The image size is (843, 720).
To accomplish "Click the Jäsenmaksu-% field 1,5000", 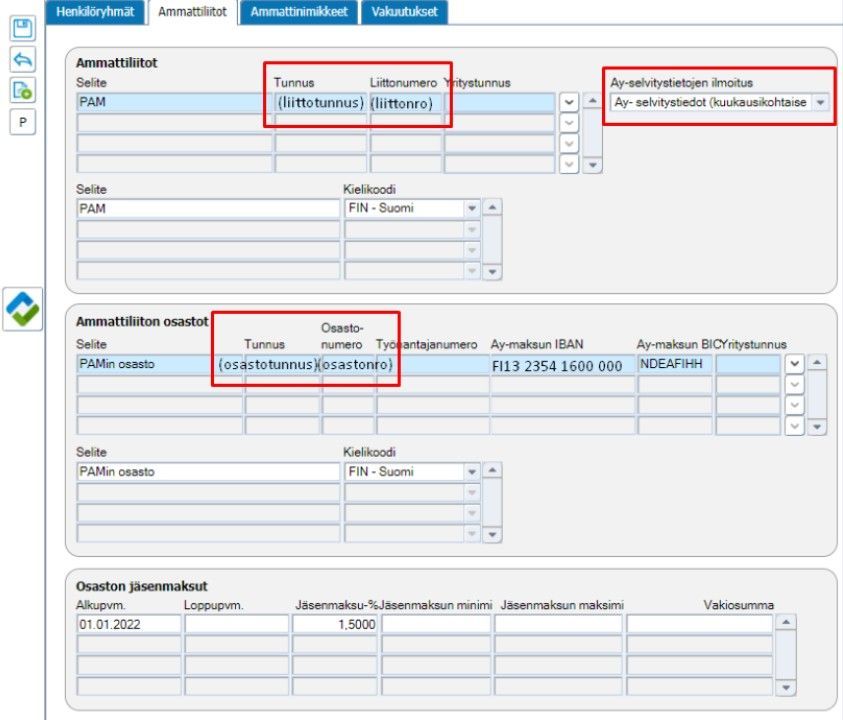I will [x=334, y=624].
